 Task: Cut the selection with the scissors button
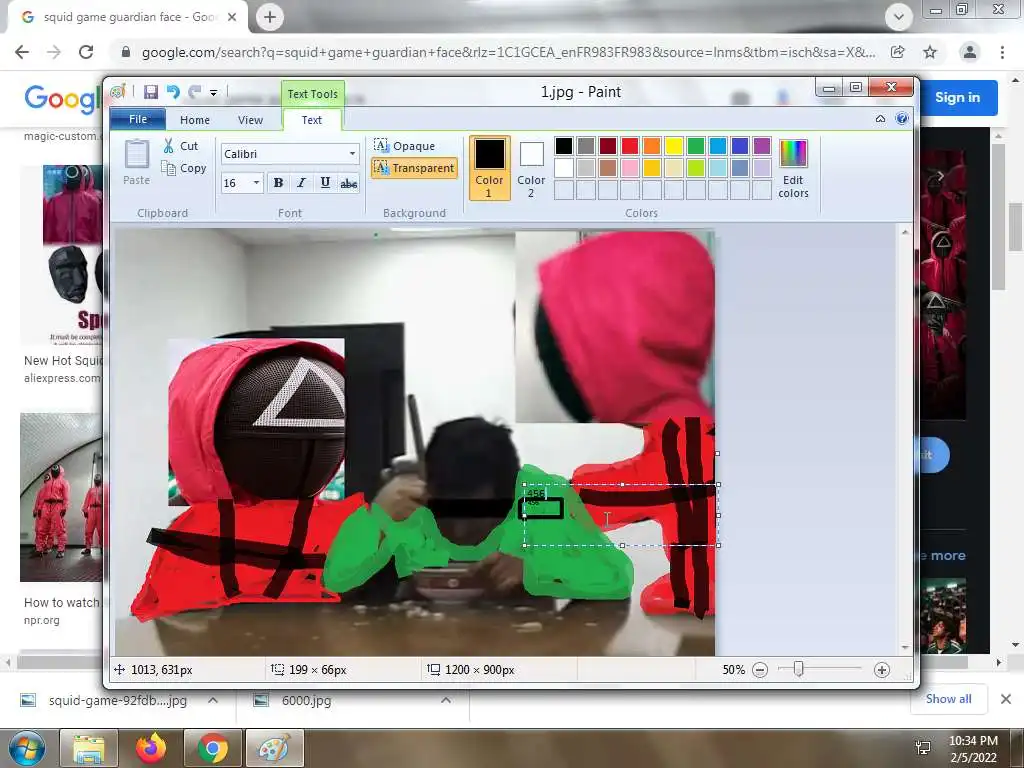tap(181, 146)
